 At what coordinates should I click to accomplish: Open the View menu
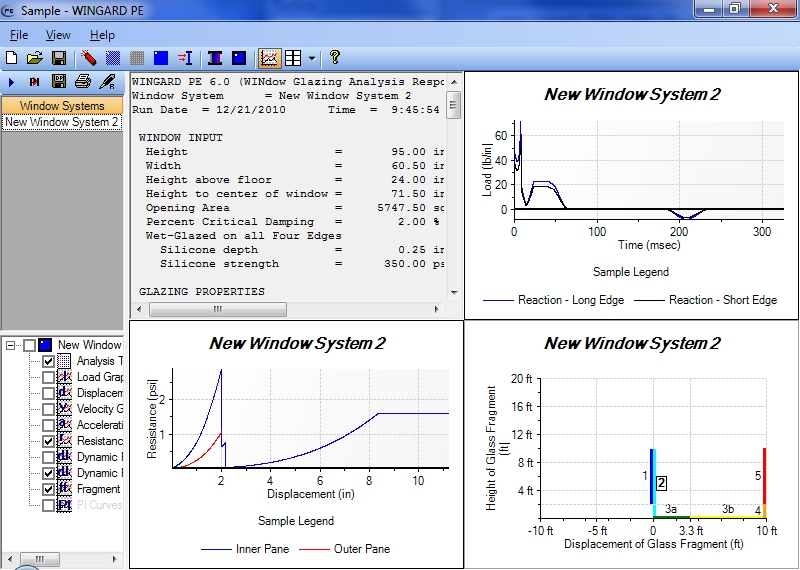point(58,35)
